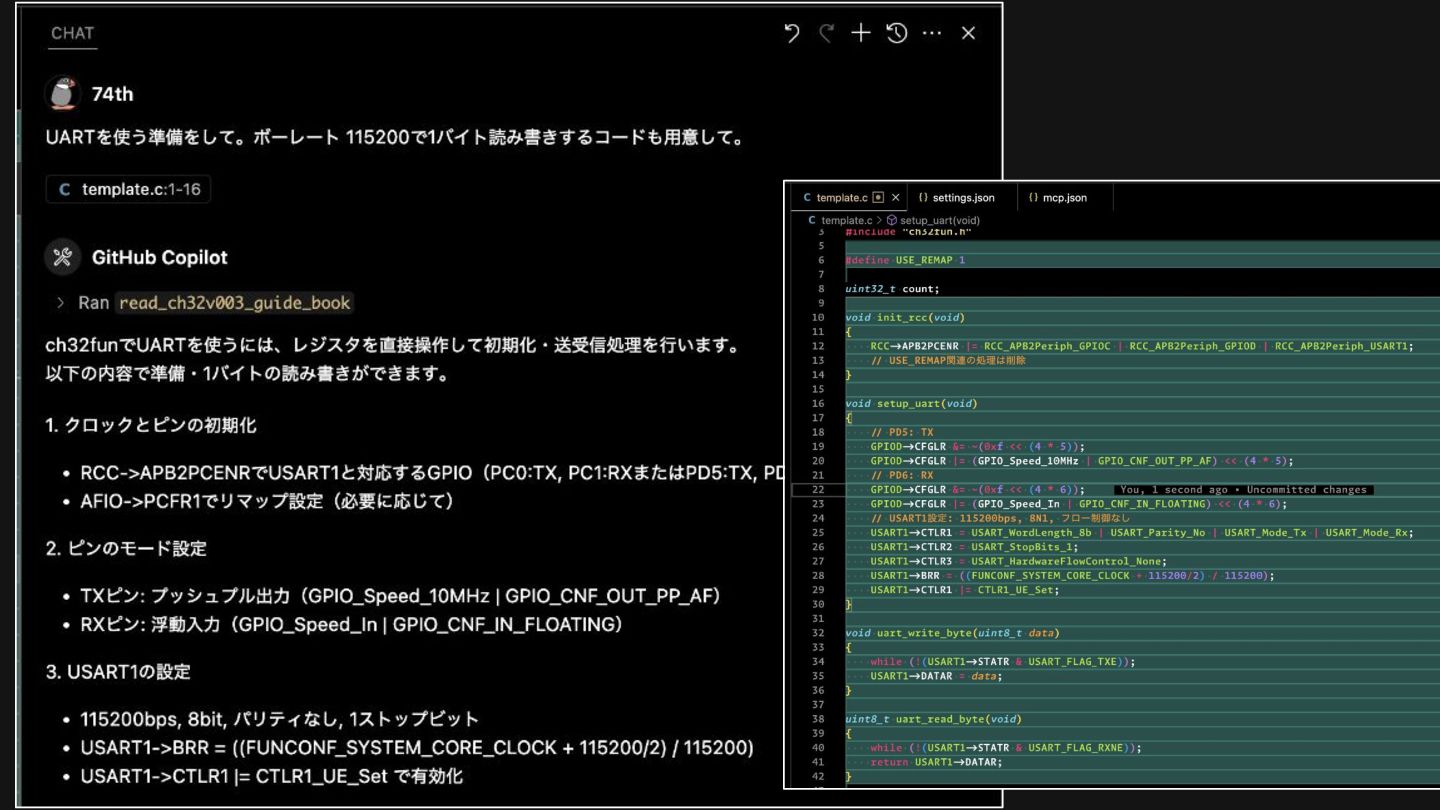Click line number 22 in the gutter
The image size is (1440, 810).
click(x=819, y=490)
